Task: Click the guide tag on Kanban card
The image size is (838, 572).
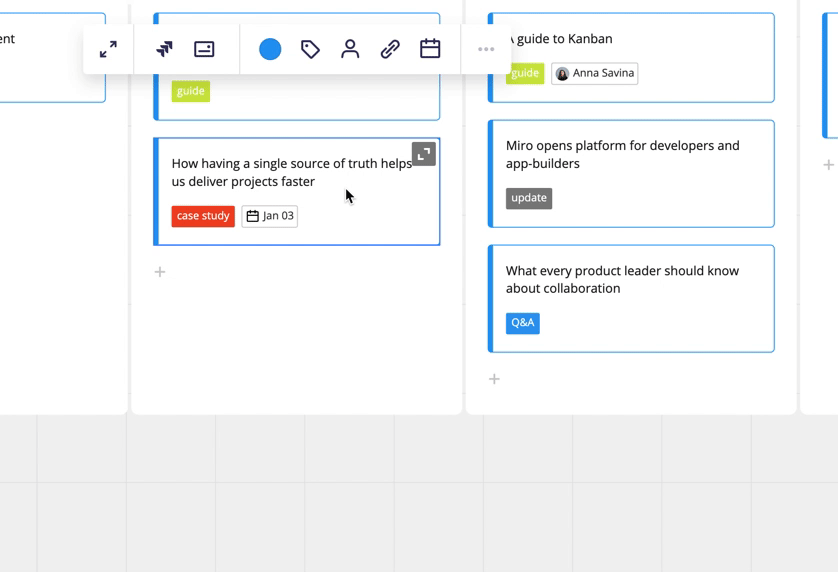Action: (x=525, y=73)
